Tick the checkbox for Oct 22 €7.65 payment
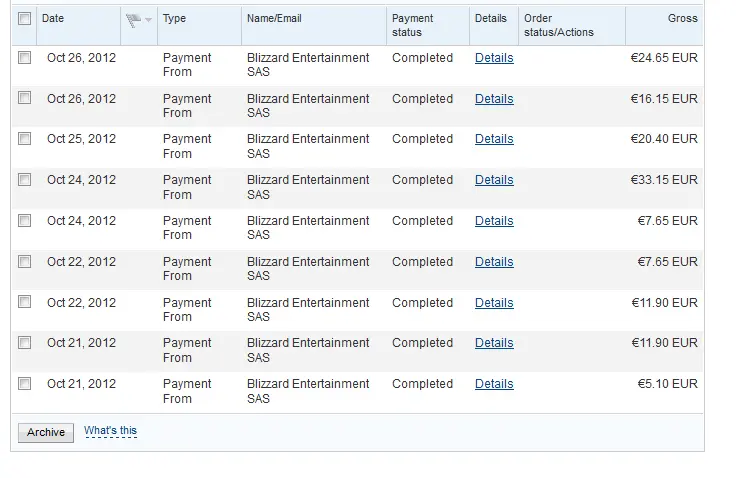The width and height of the screenshot is (742, 478). pyautogui.click(x=25, y=262)
